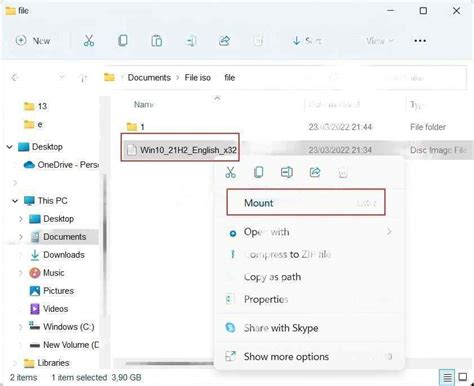Viewport: 474px width, 386px height.
Task: Open the three-dot See more menu
Action: [420, 41]
